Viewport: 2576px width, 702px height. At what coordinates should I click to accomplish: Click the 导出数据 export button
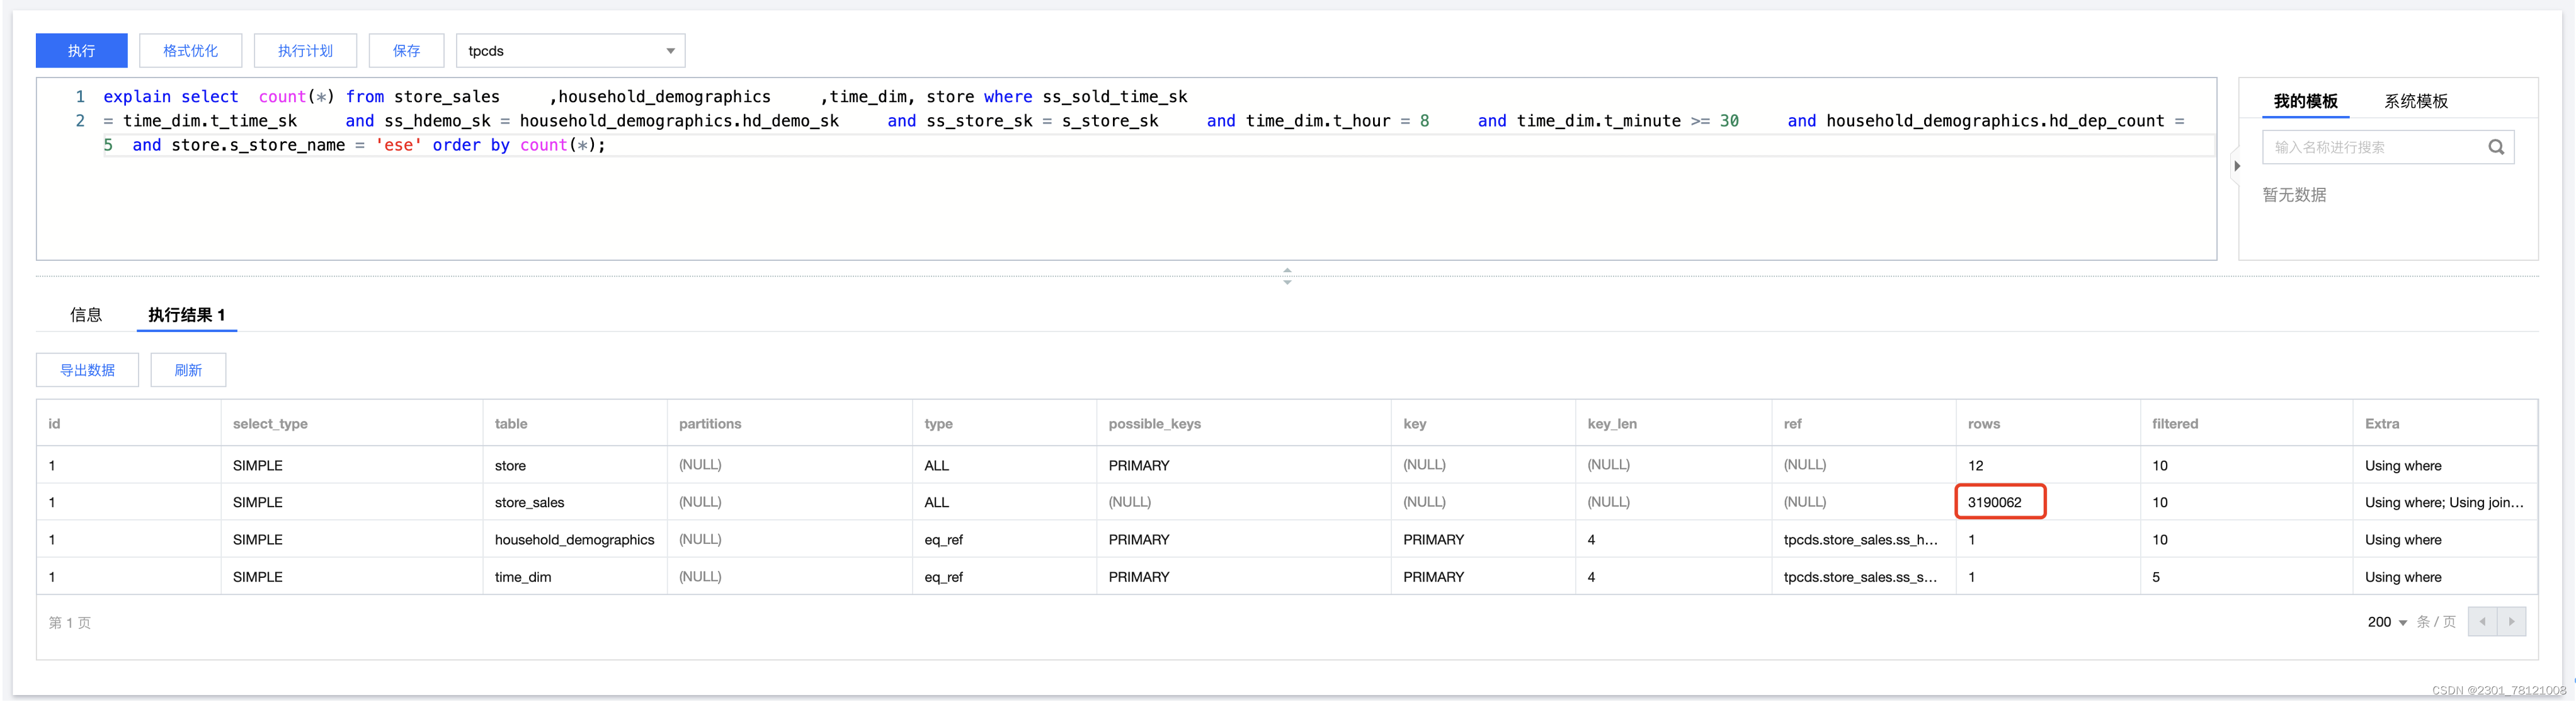coord(87,370)
